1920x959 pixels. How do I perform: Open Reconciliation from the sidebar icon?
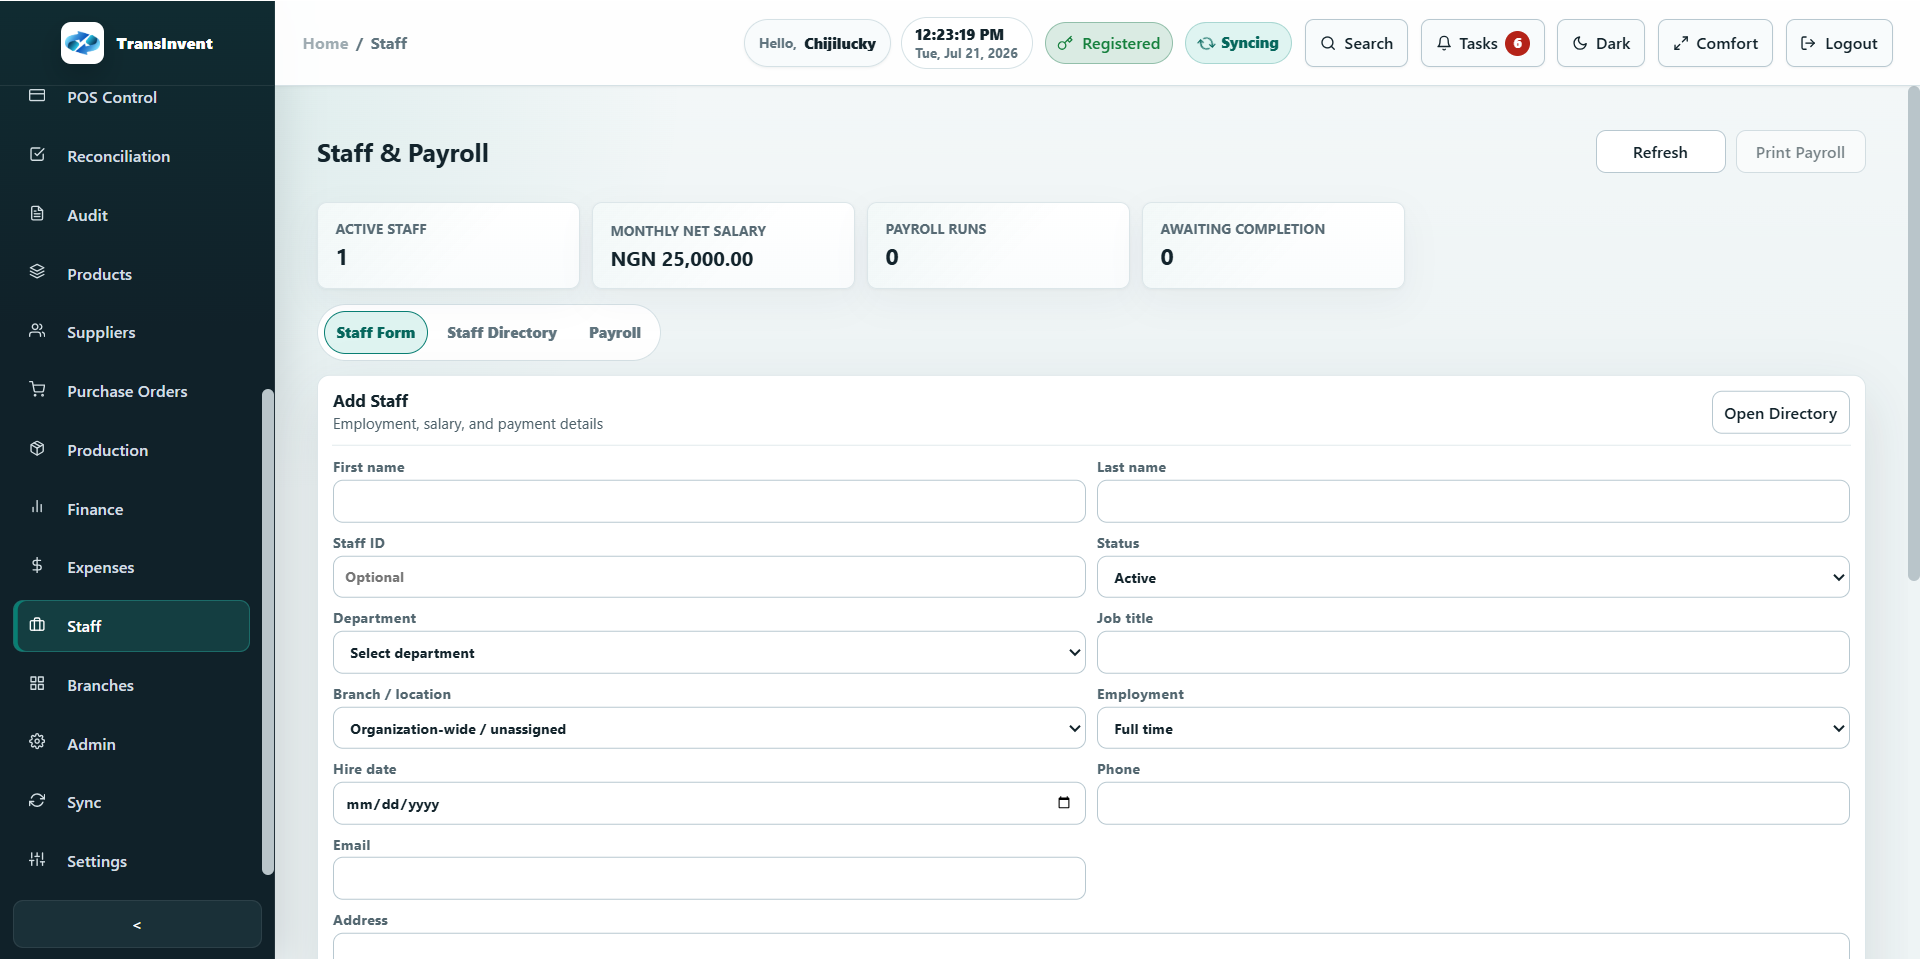click(x=37, y=155)
